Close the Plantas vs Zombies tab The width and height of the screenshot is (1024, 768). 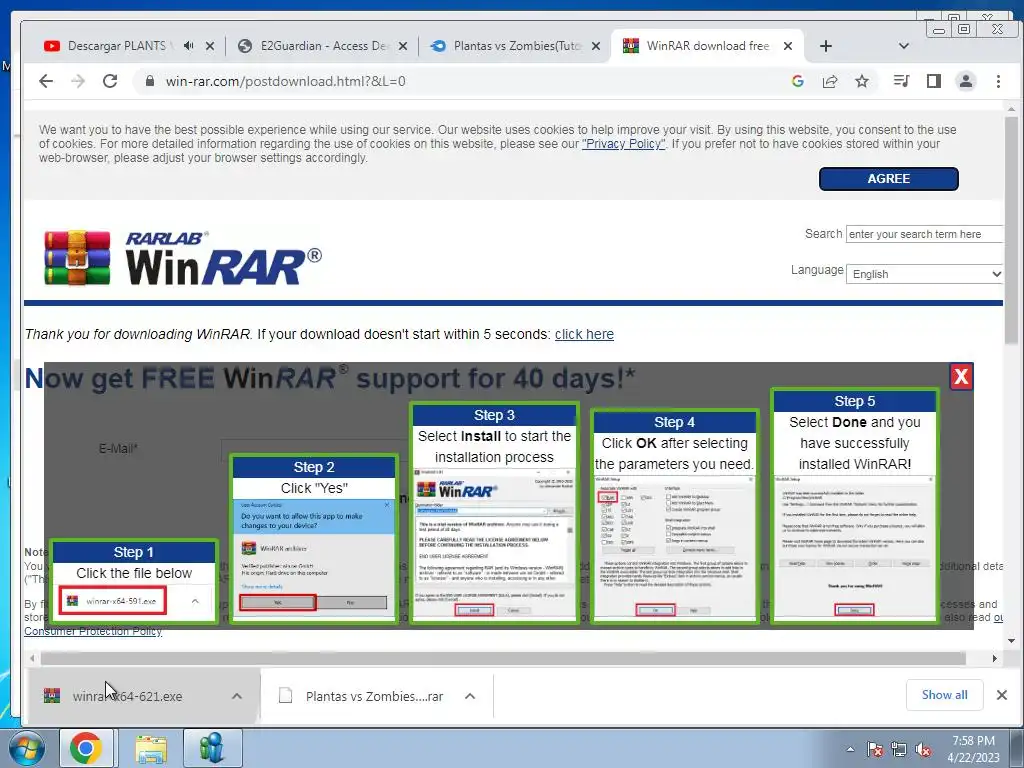click(596, 46)
